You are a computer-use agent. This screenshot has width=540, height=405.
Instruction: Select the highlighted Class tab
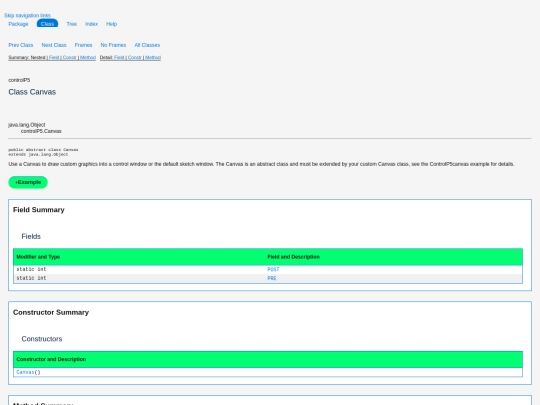(47, 24)
